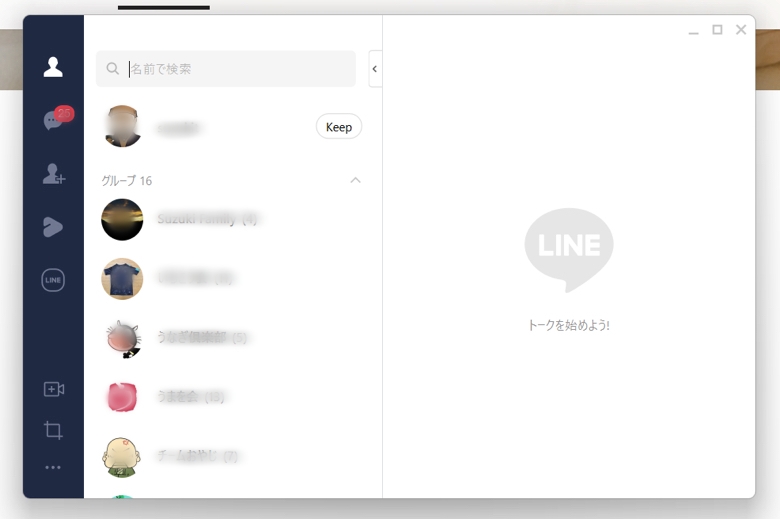Viewport: 780px width, 519px height.
Task: Click the Keep button
Action: 339,127
